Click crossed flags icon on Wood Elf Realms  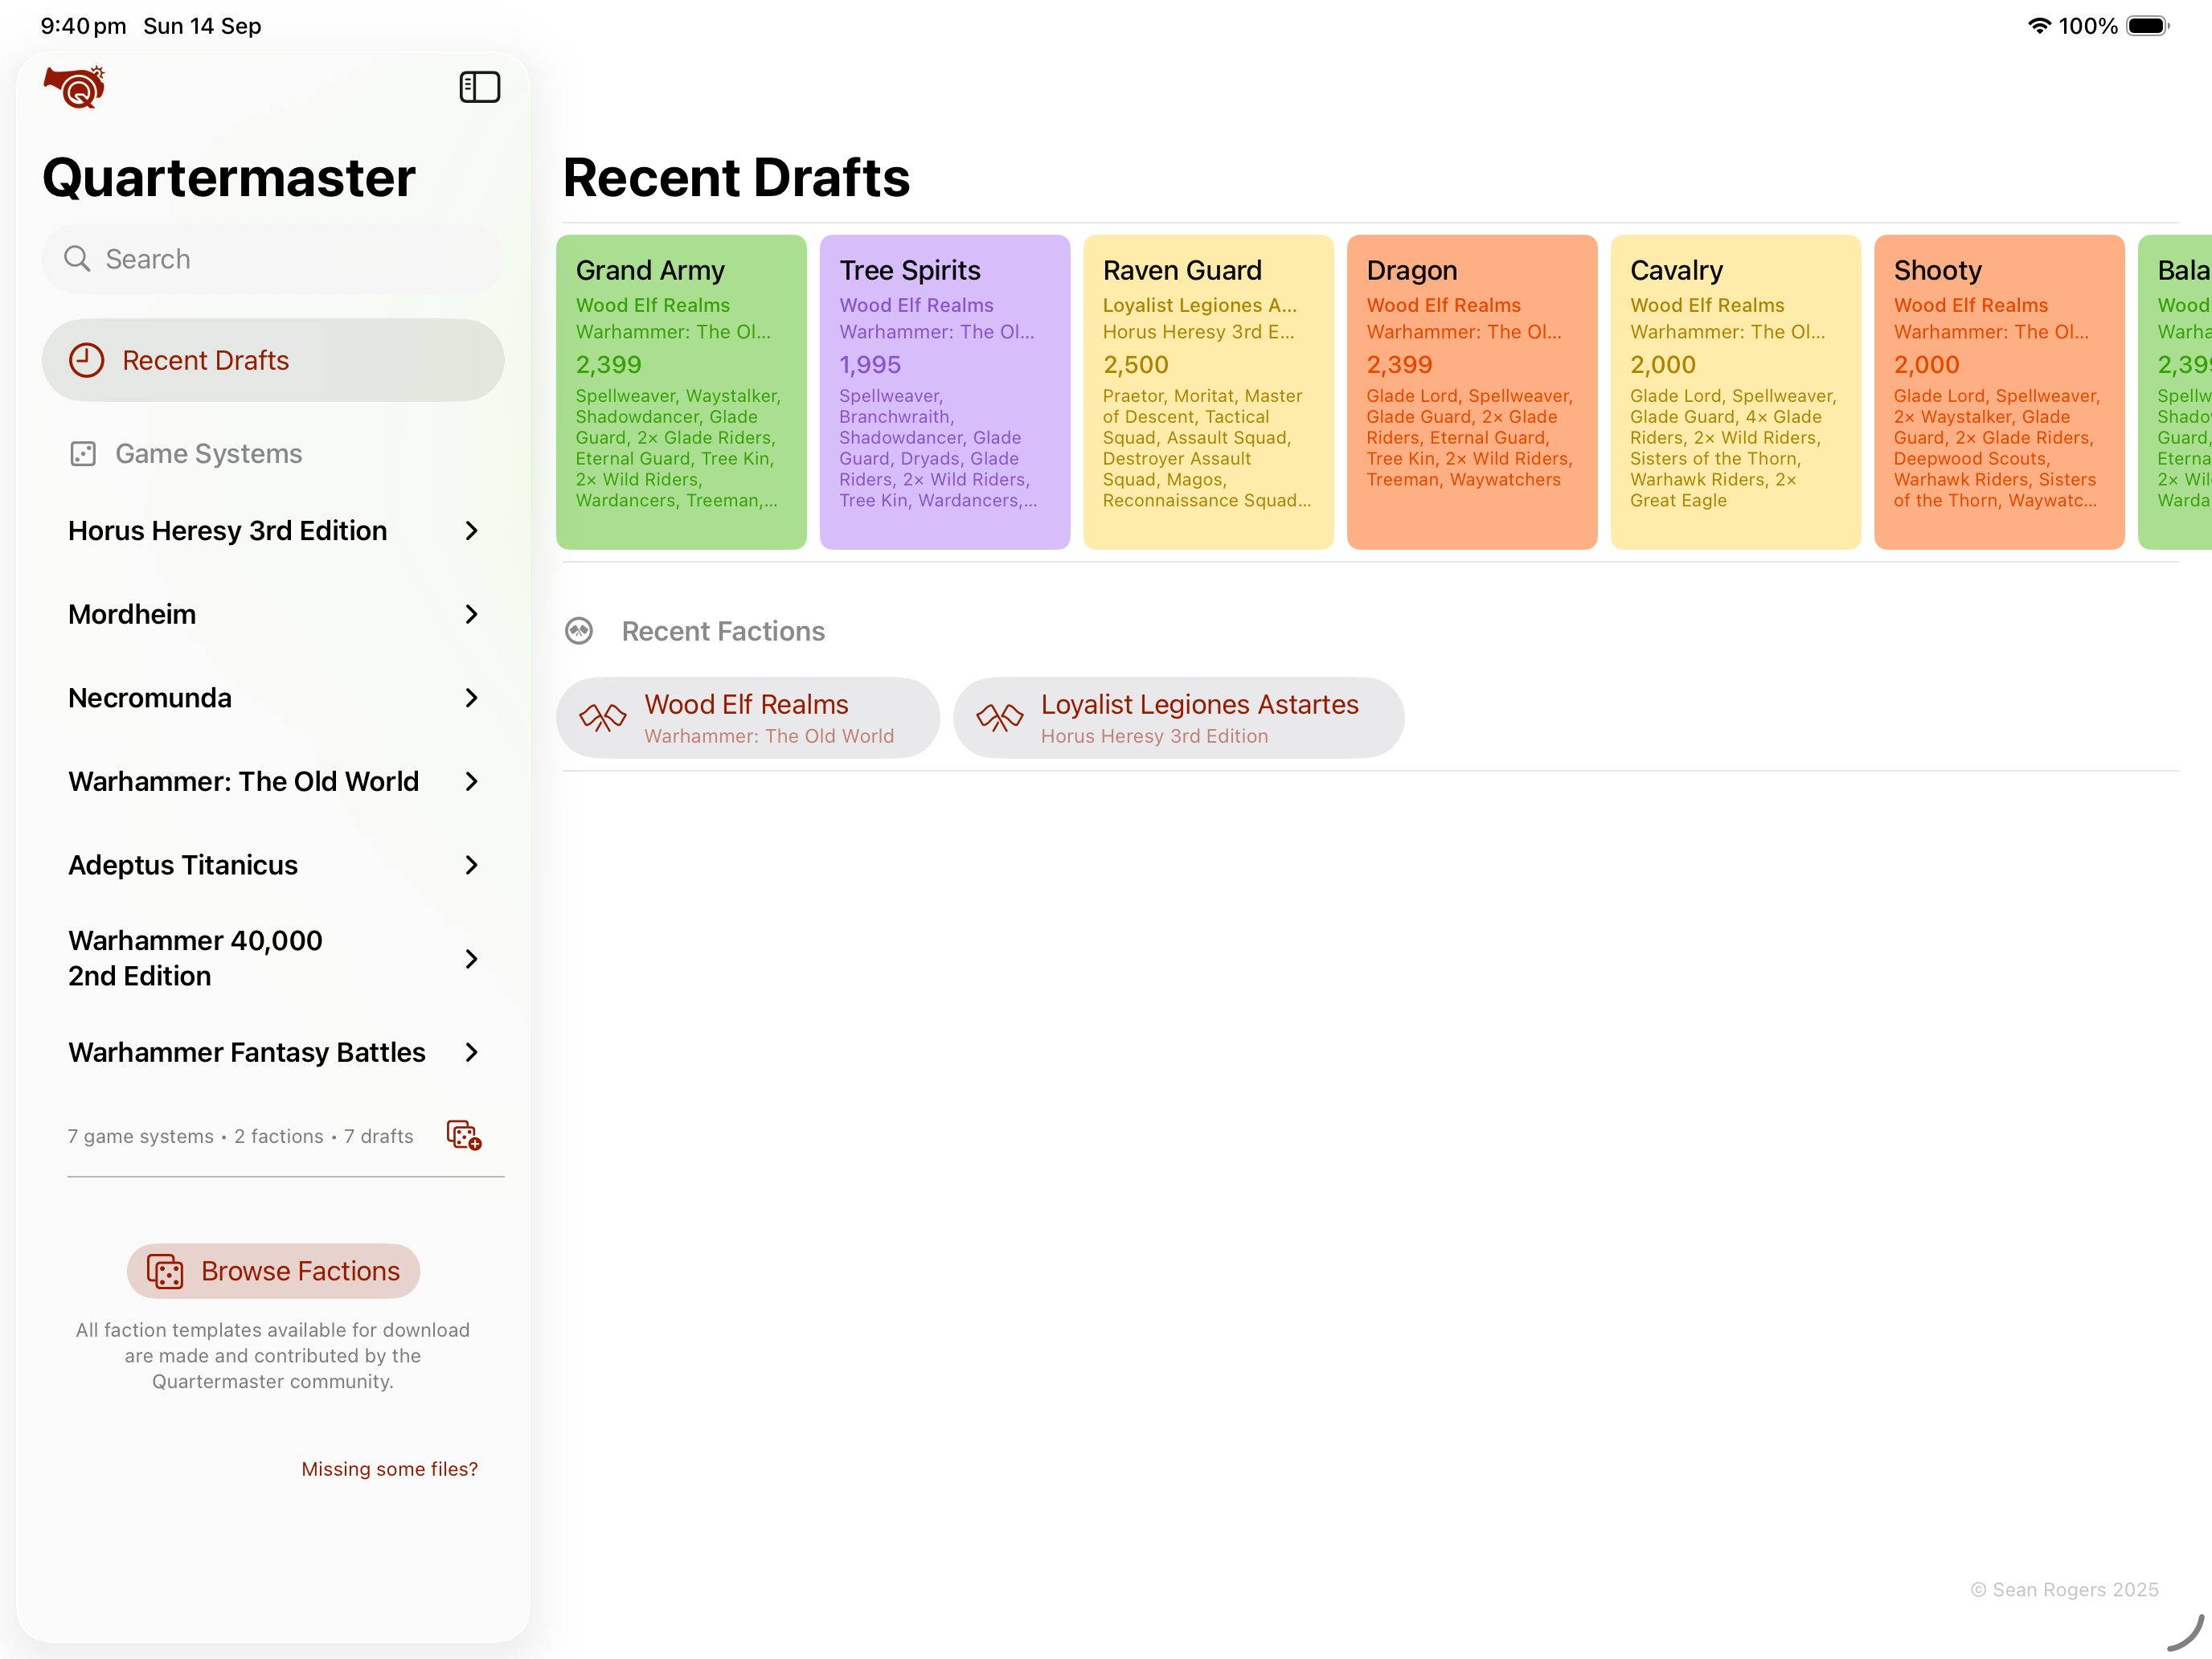pos(602,718)
